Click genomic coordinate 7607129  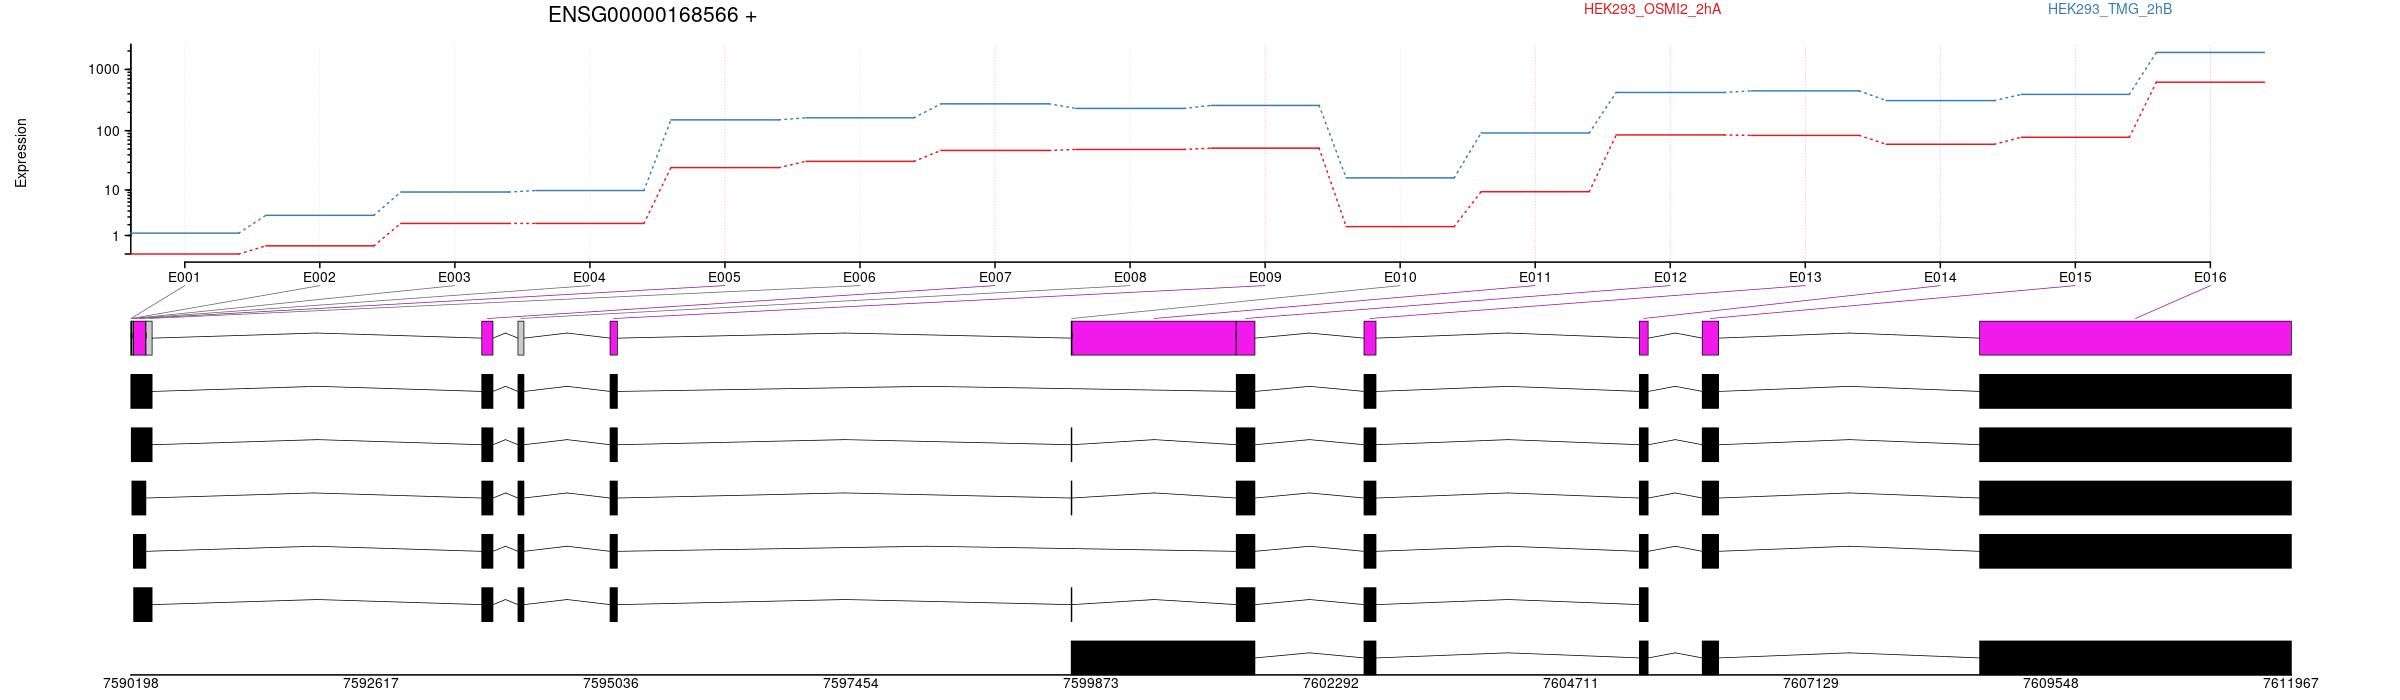[1811, 684]
